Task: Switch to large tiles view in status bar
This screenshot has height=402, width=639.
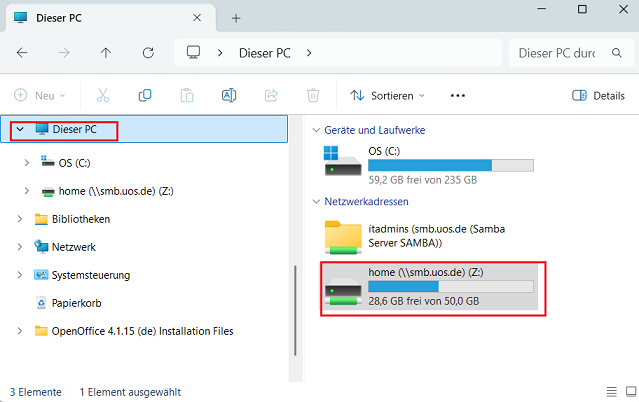Action: click(630, 392)
